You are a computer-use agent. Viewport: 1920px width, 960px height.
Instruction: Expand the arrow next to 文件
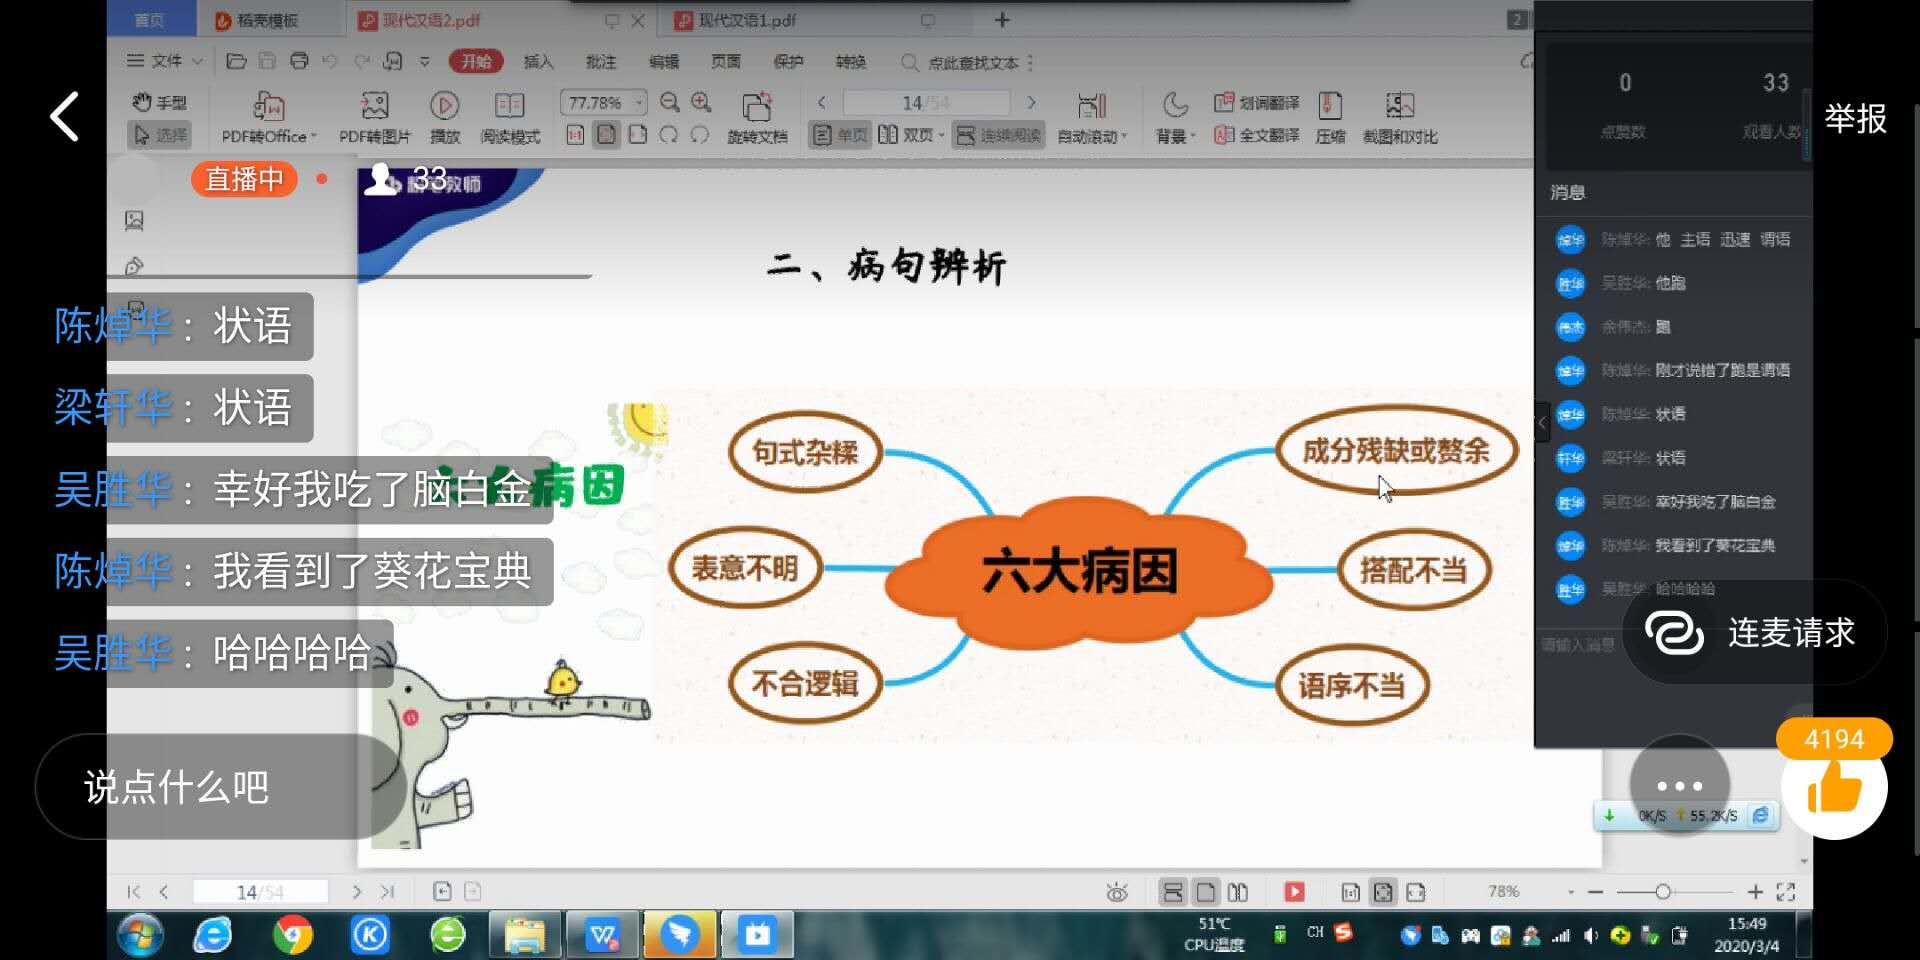(x=197, y=61)
